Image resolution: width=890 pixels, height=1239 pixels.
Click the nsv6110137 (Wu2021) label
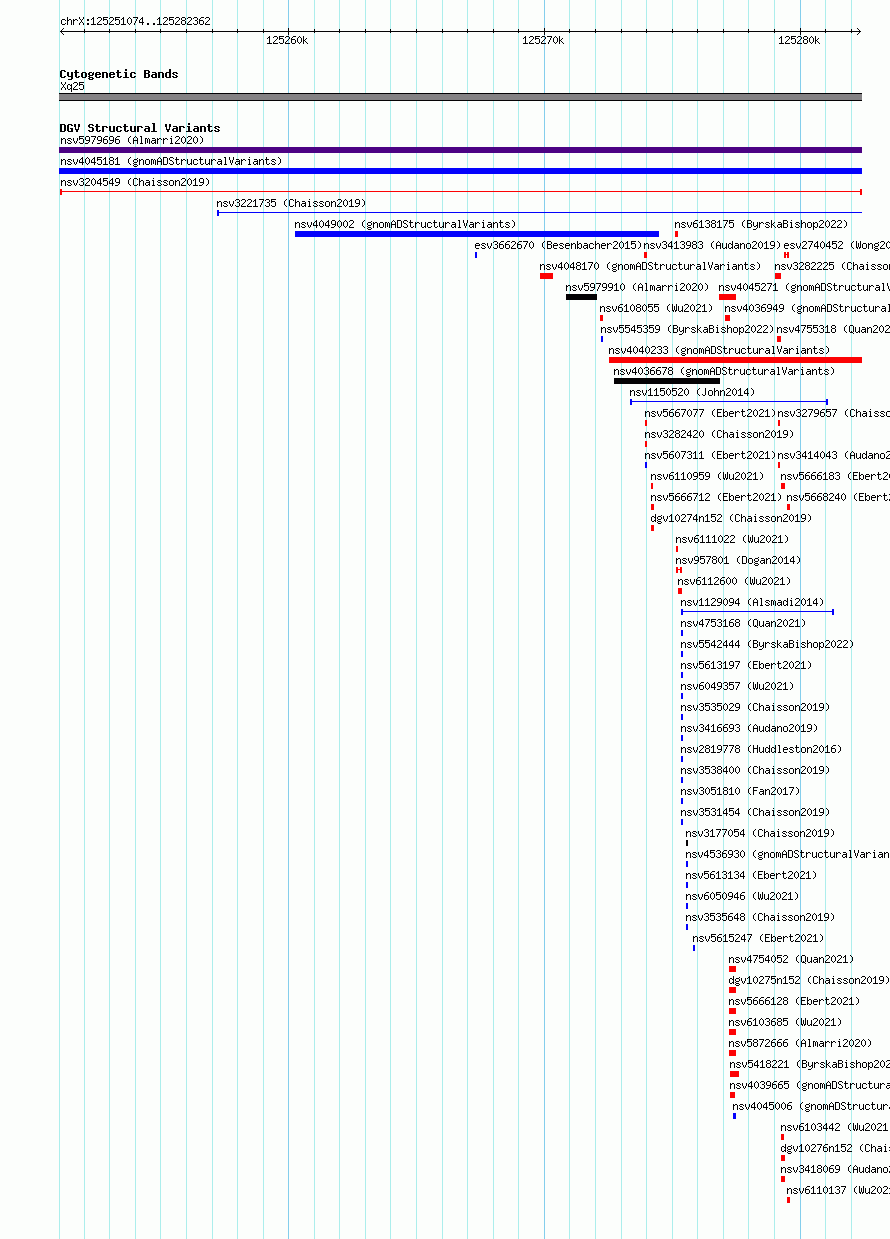tap(838, 1190)
